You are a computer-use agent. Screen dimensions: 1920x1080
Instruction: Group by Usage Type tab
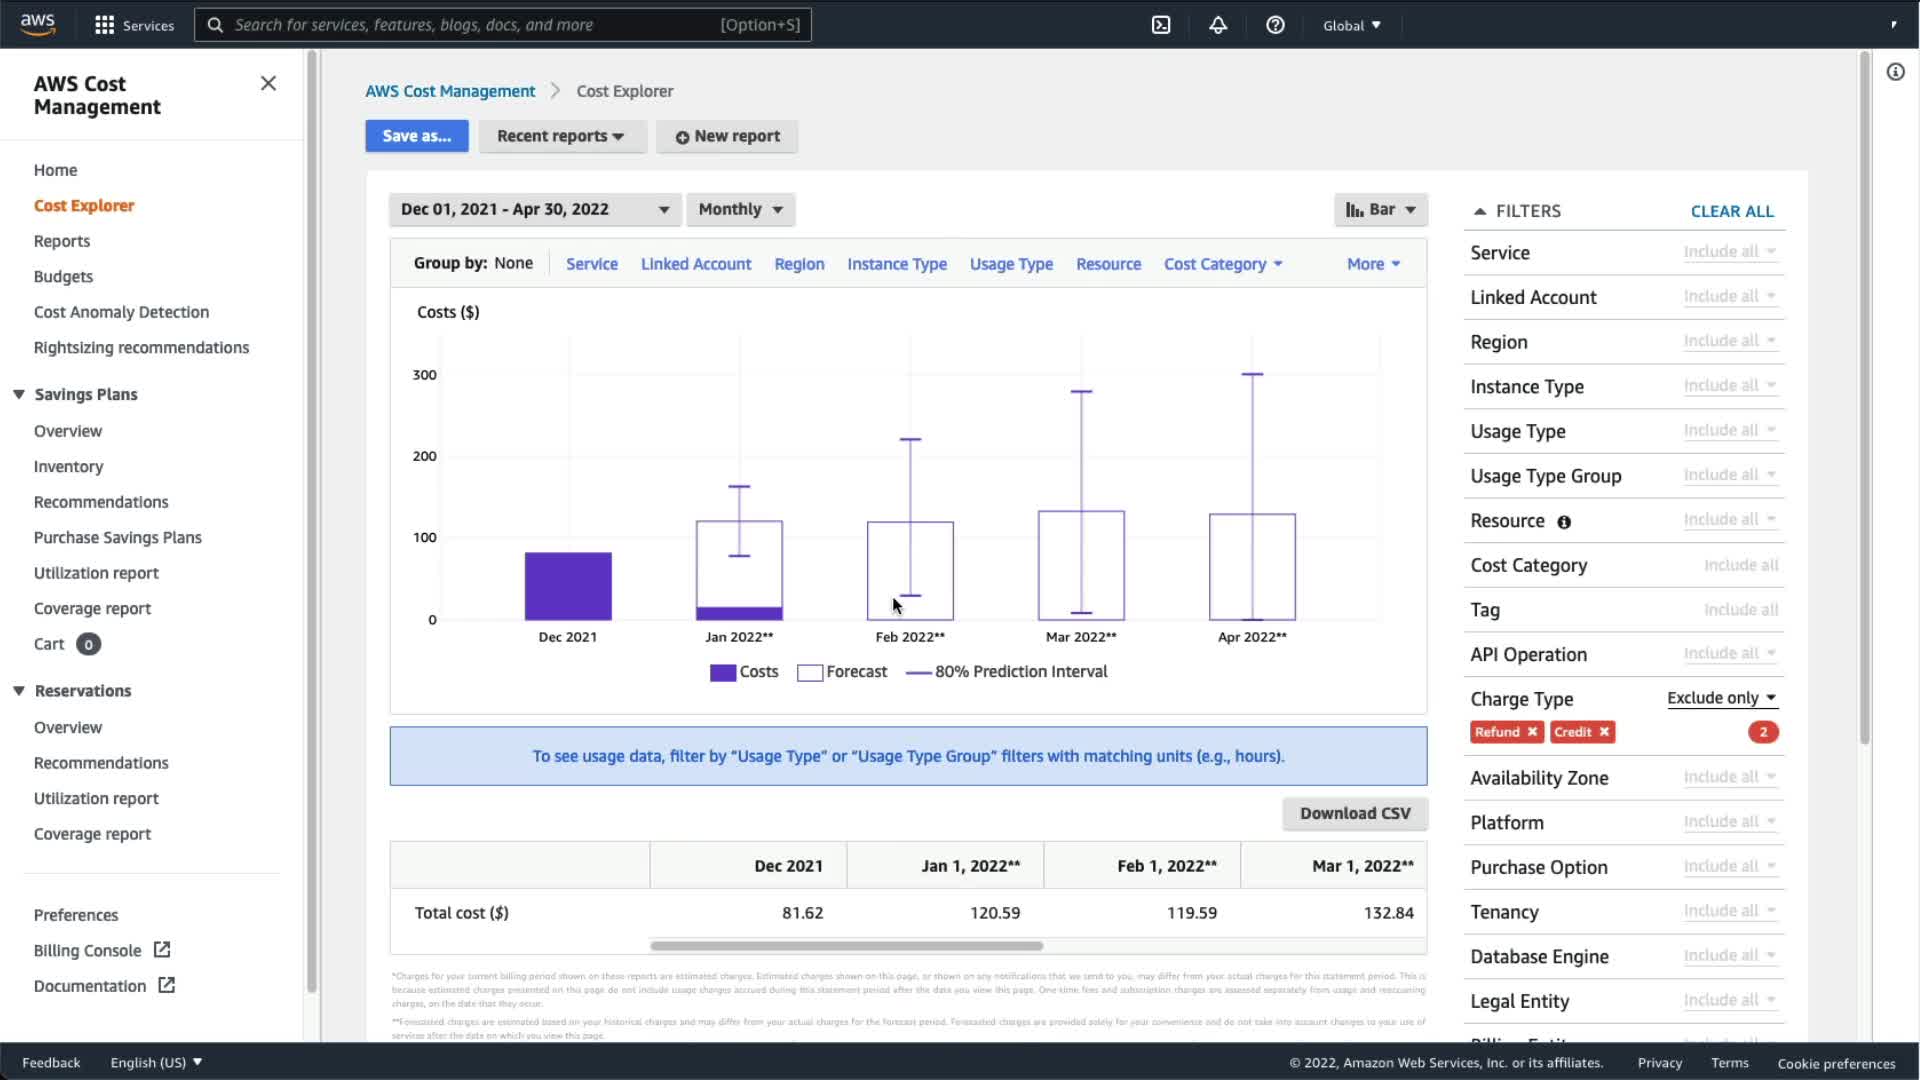[x=1010, y=264]
